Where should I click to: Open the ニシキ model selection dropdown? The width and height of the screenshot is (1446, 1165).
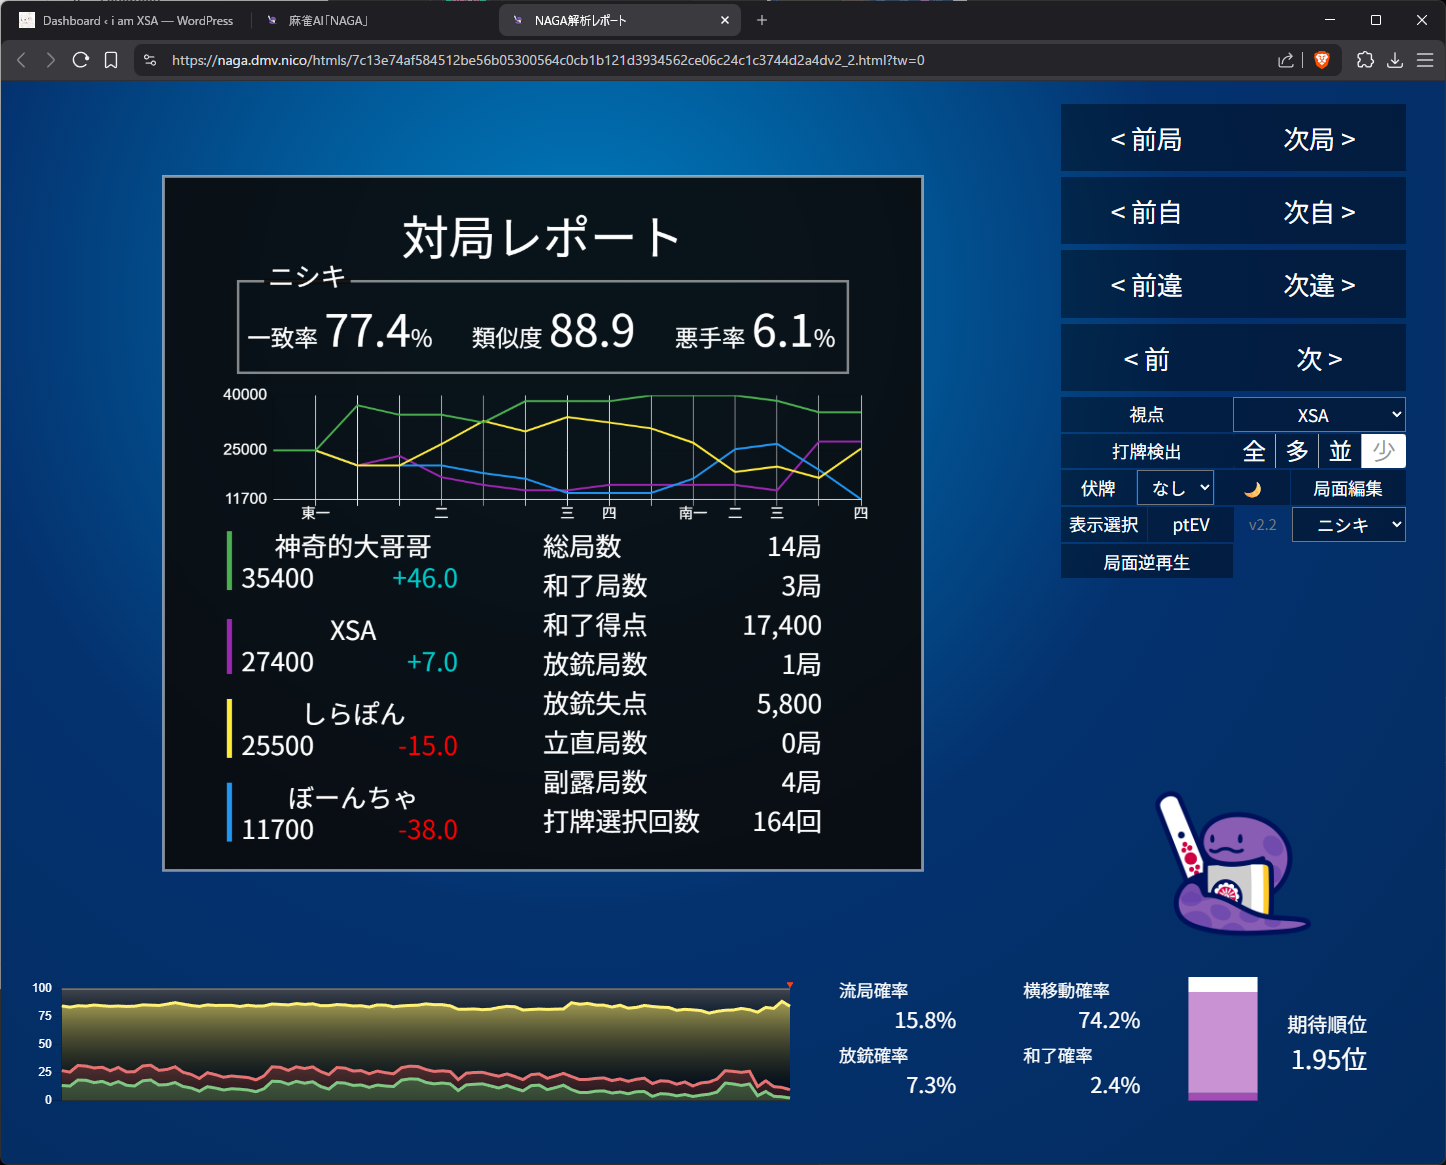pos(1348,525)
